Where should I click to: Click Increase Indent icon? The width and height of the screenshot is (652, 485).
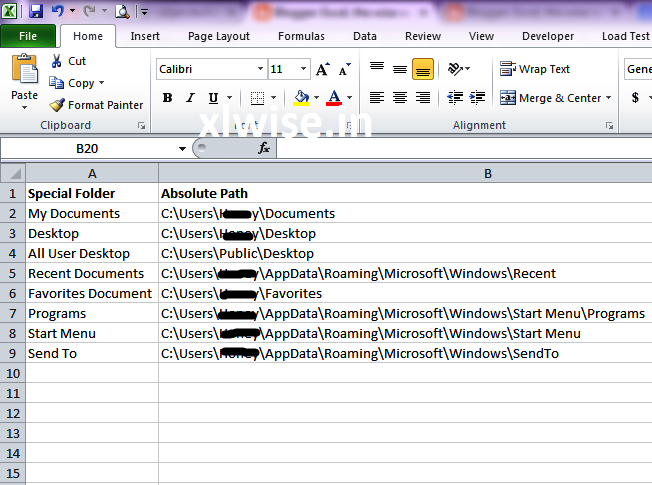[477, 98]
